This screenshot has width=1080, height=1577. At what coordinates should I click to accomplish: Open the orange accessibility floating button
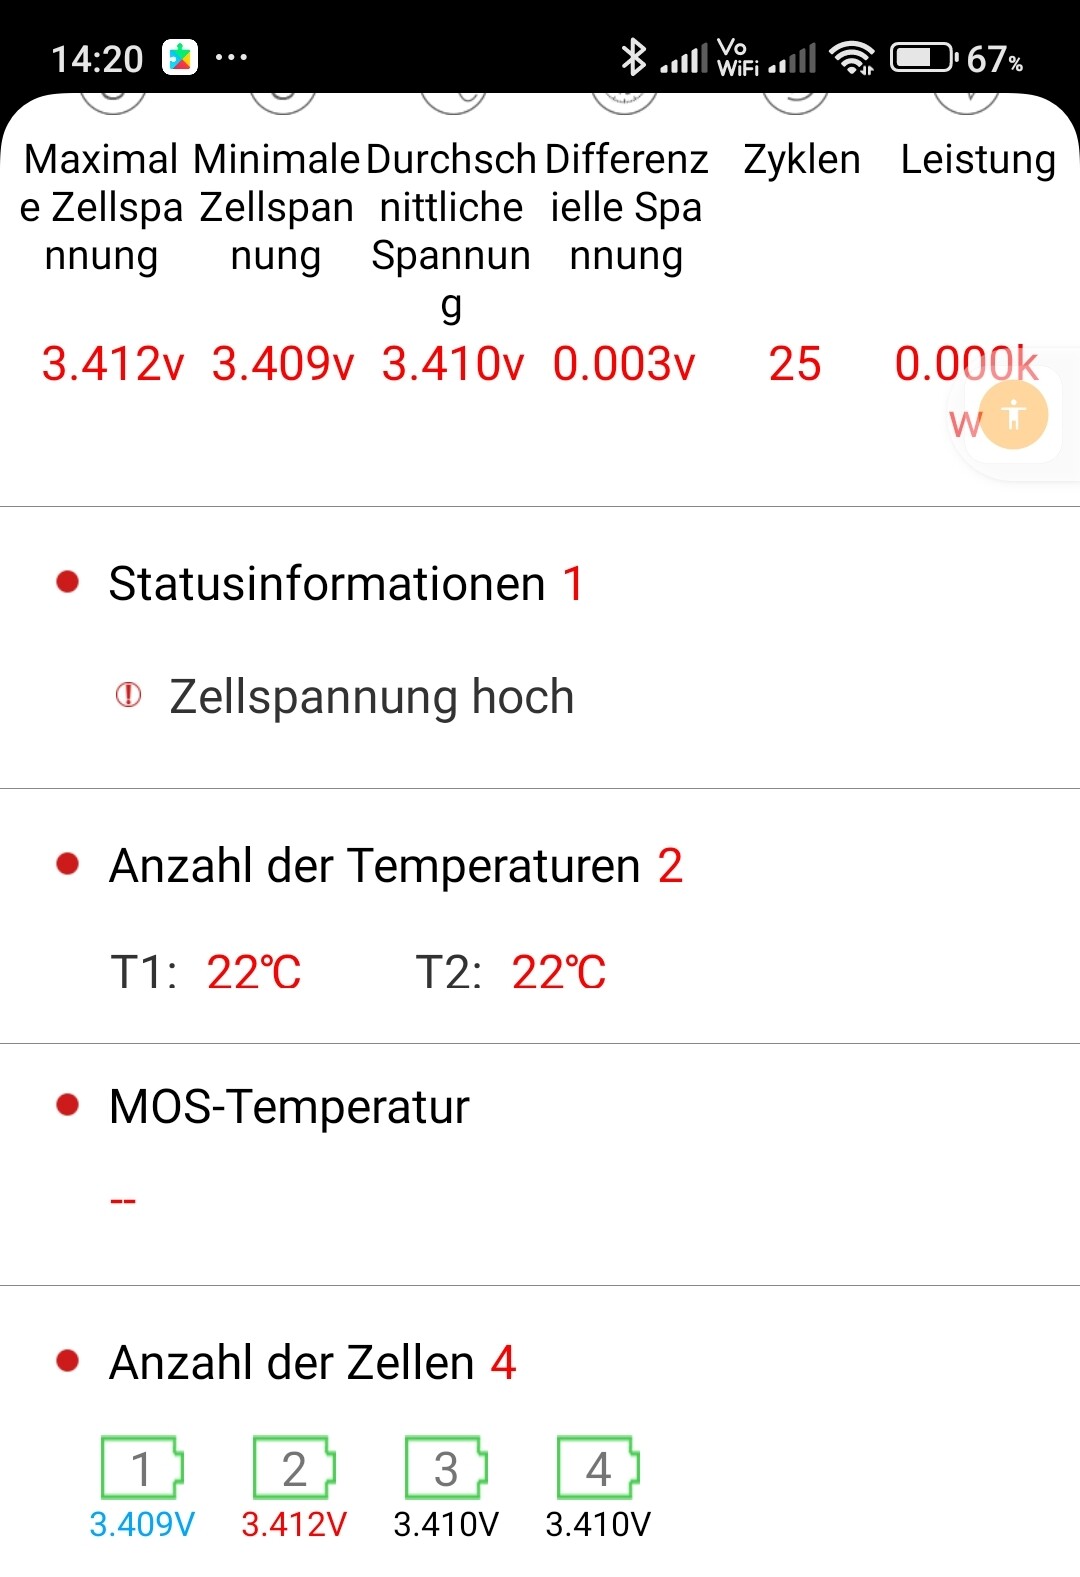[1014, 414]
